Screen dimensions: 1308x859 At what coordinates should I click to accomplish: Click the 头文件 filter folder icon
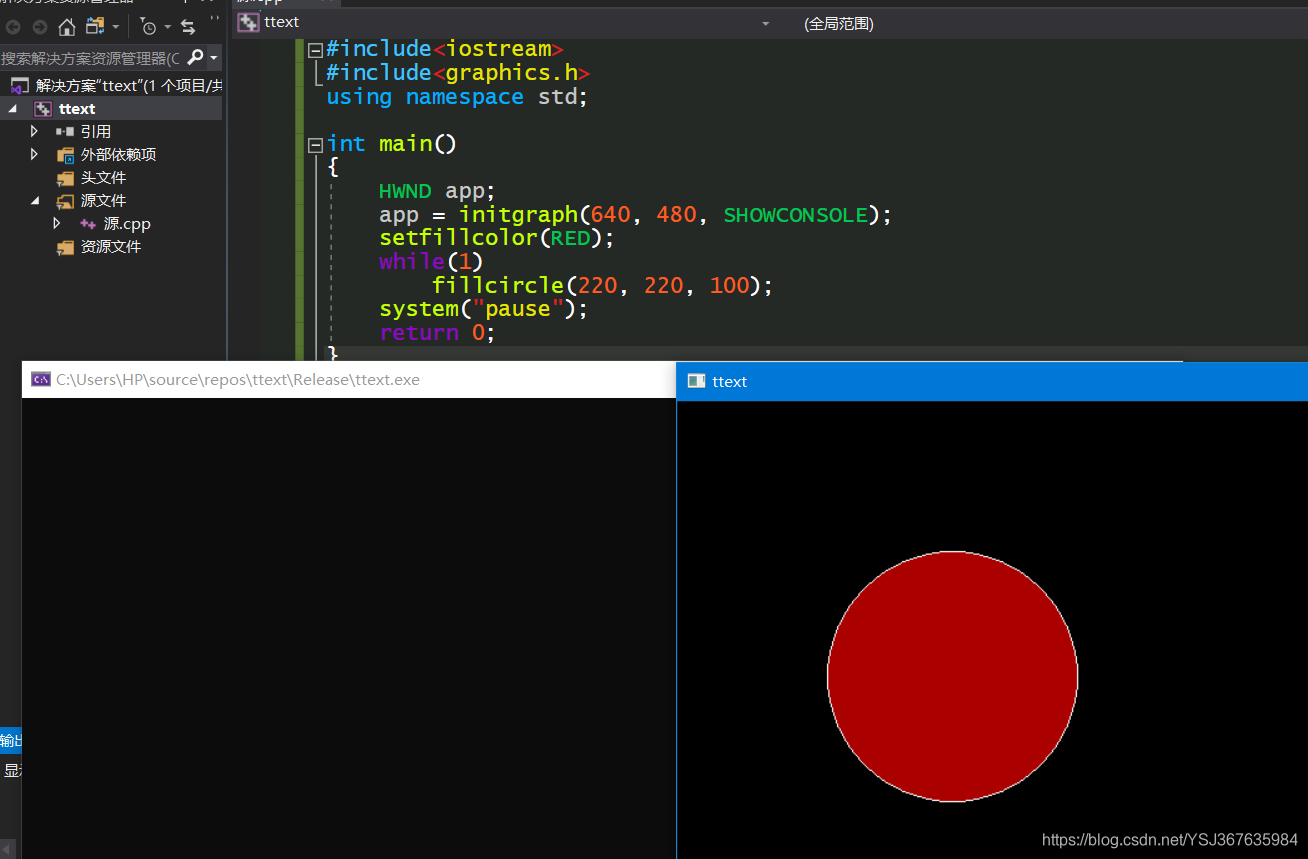(x=65, y=178)
